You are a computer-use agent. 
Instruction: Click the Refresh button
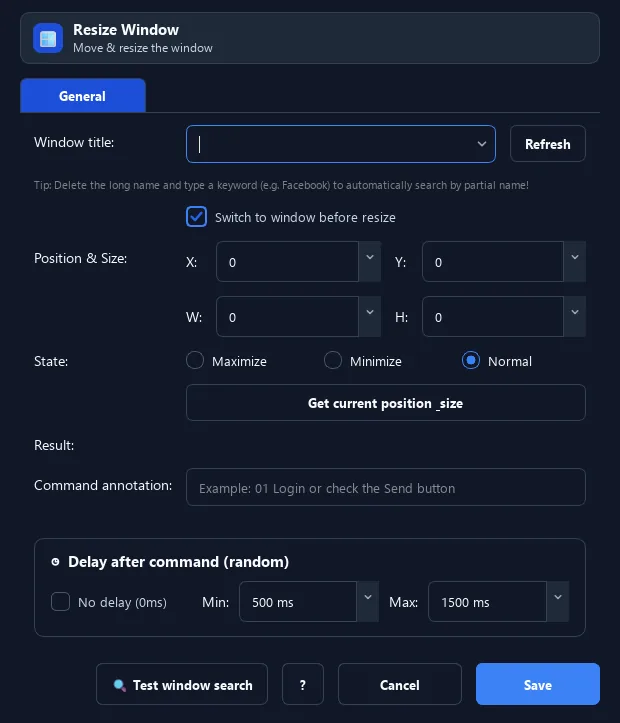[x=548, y=144]
